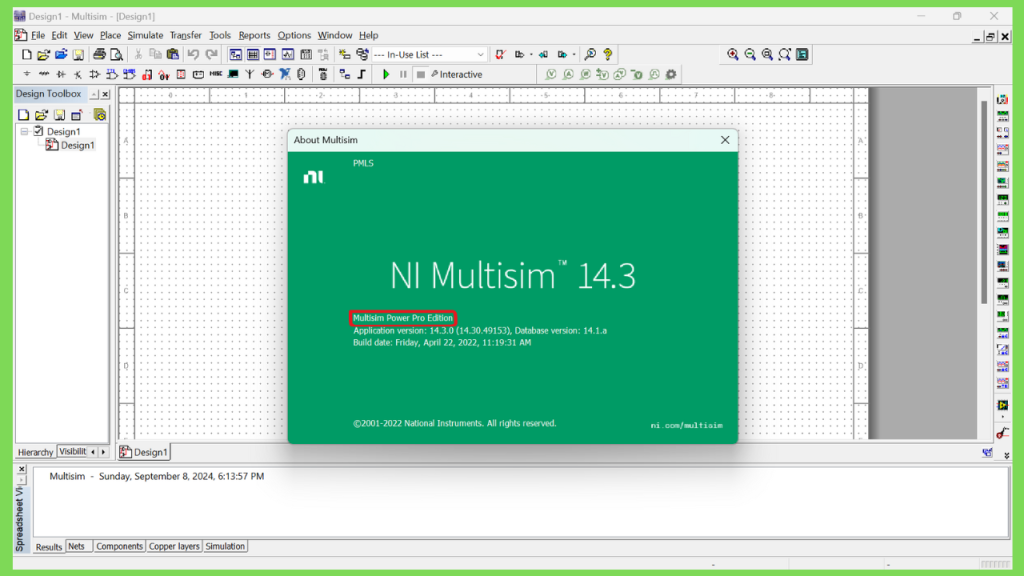Place a voltage probe
The image size is (1024, 576).
[x=551, y=74]
